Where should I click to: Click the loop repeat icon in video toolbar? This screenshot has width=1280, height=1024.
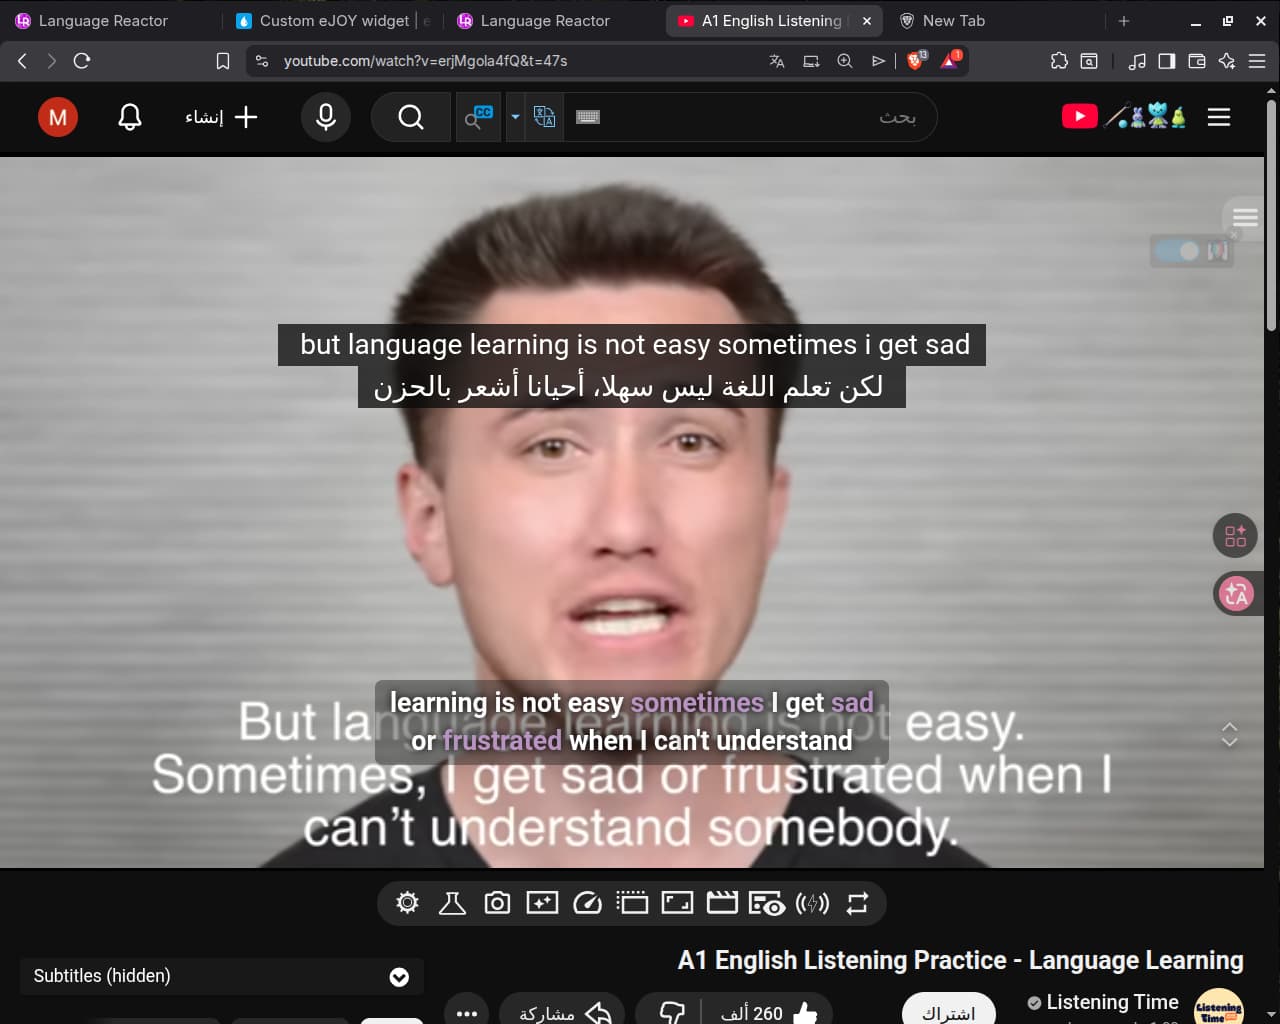[857, 904]
